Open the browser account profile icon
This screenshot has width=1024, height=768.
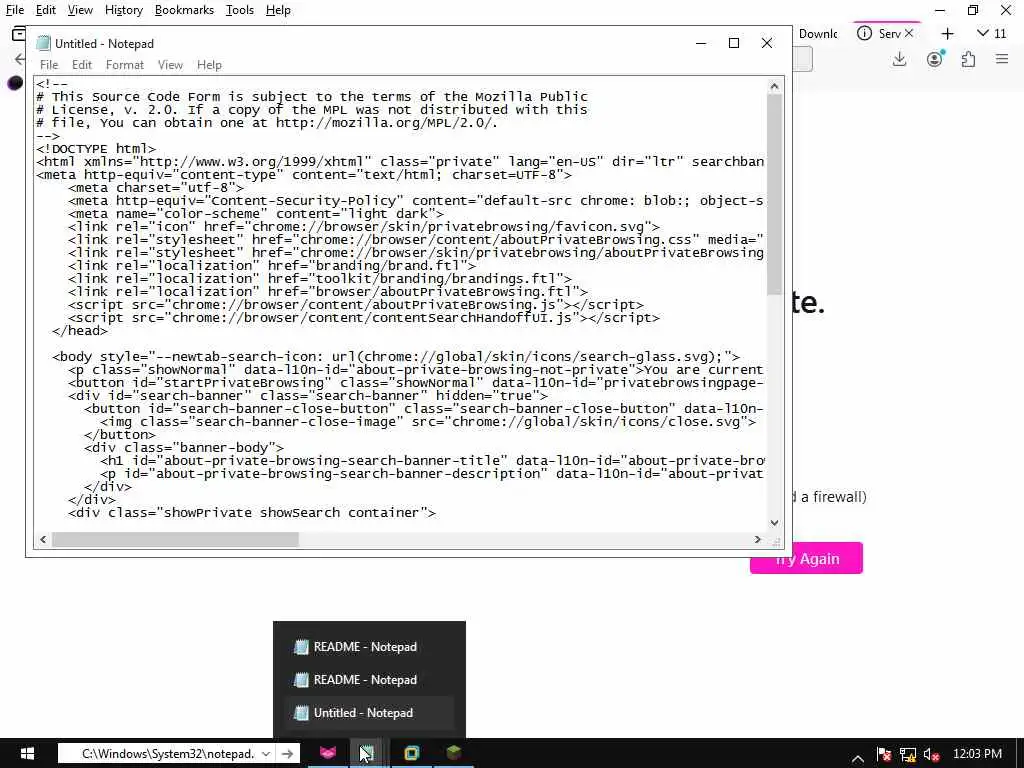(935, 59)
